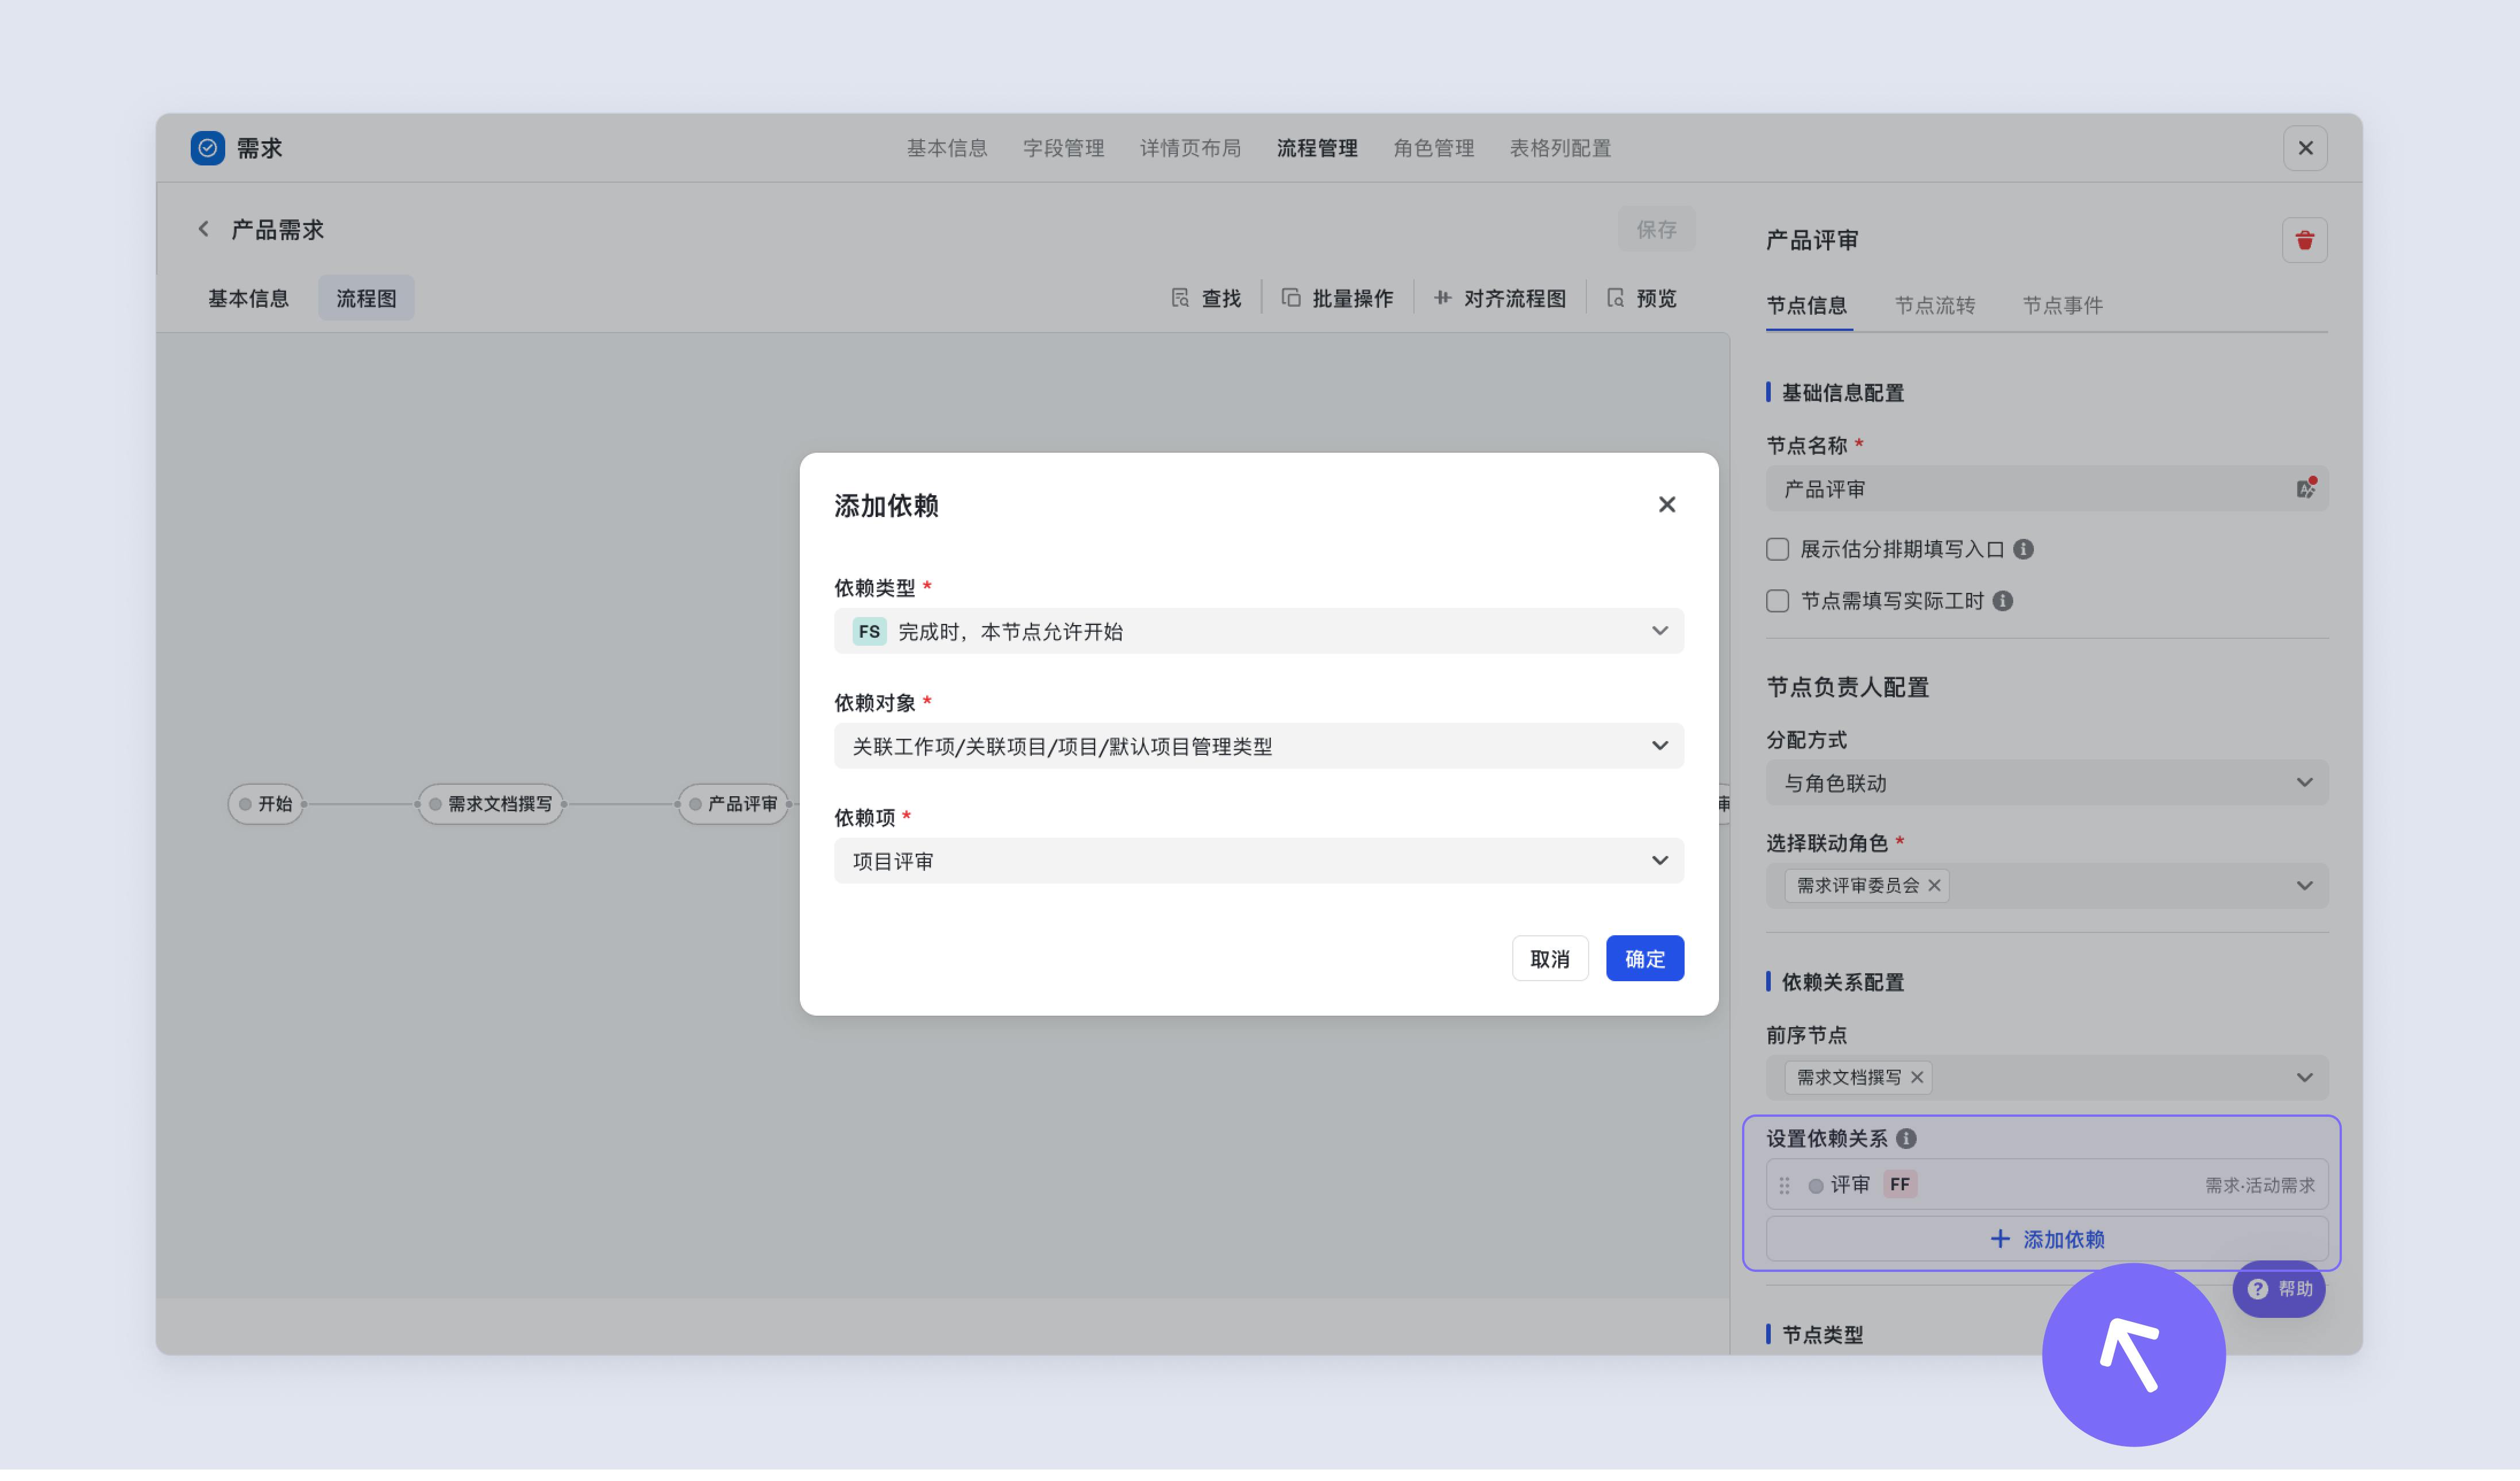The height and width of the screenshot is (1481, 2520).
Task: Click the FF badge on 评审 dependency
Action: pos(1899,1185)
